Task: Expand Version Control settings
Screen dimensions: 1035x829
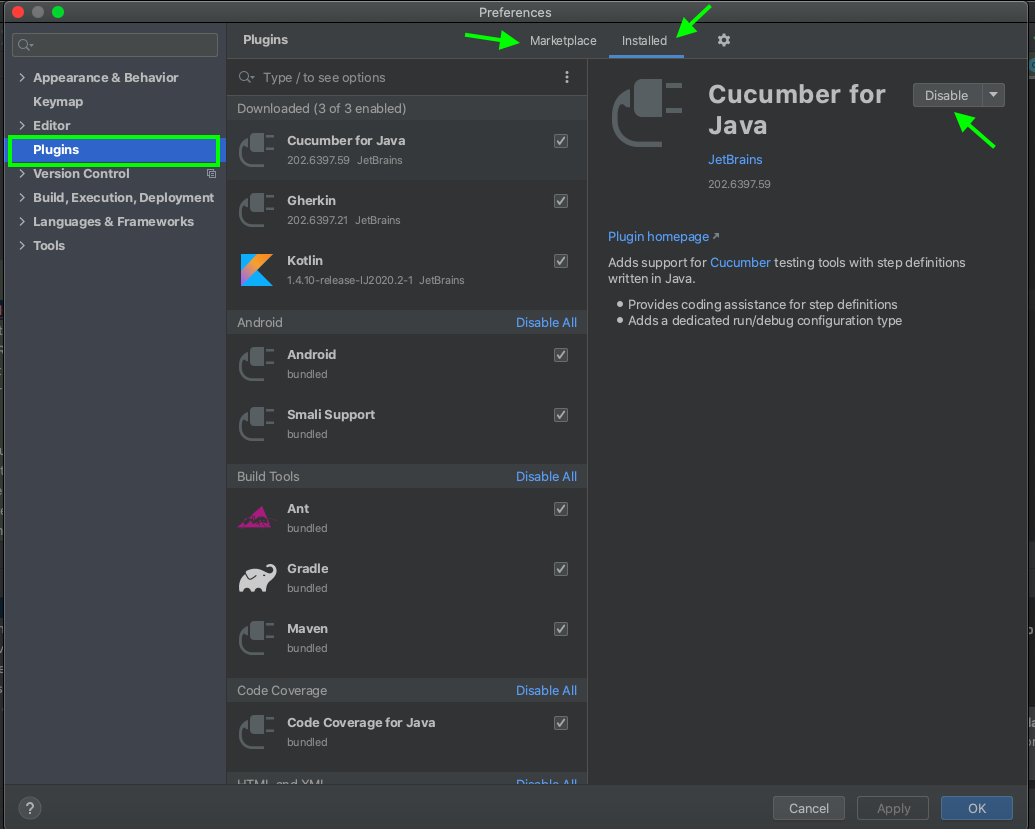Action: point(22,174)
